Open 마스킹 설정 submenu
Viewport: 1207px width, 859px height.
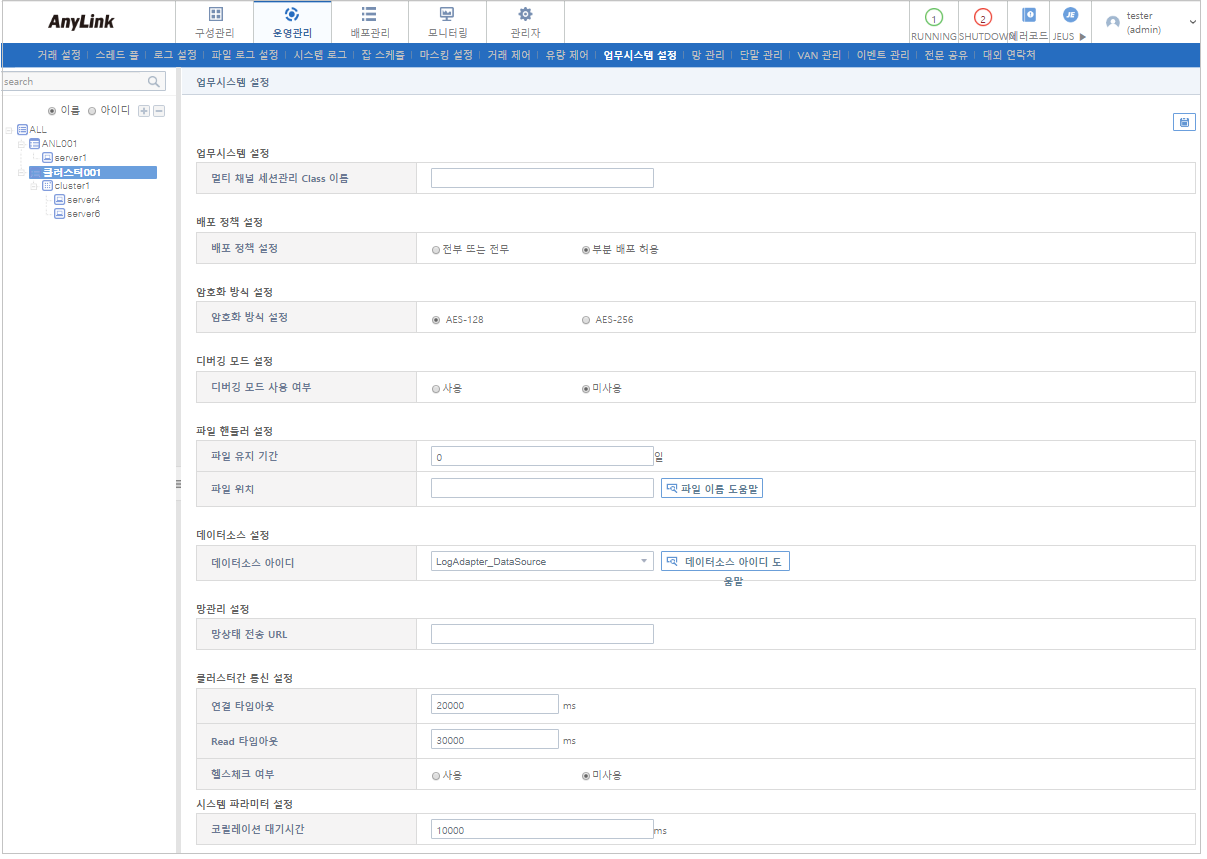[x=446, y=55]
